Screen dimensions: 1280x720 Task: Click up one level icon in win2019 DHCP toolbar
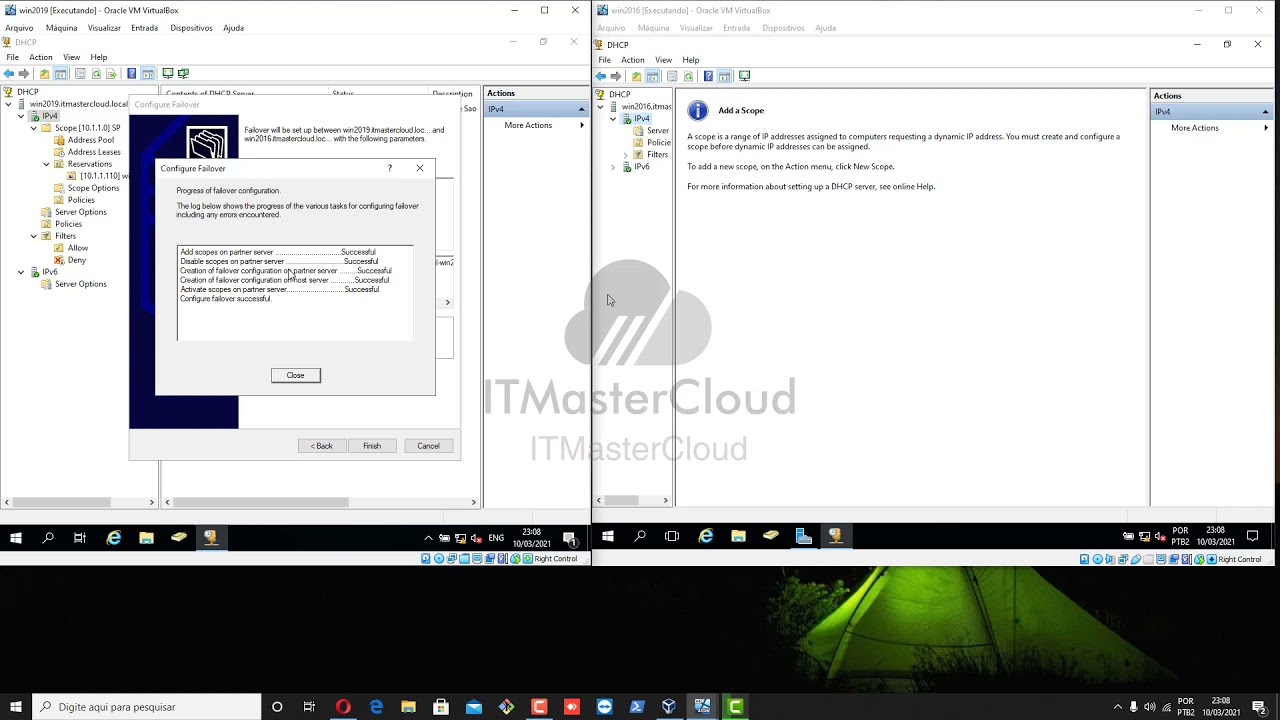pyautogui.click(x=44, y=74)
